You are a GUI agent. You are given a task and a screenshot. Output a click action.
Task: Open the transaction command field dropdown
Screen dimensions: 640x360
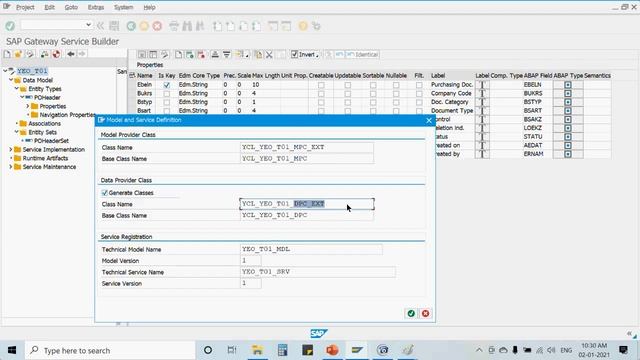tap(88, 25)
